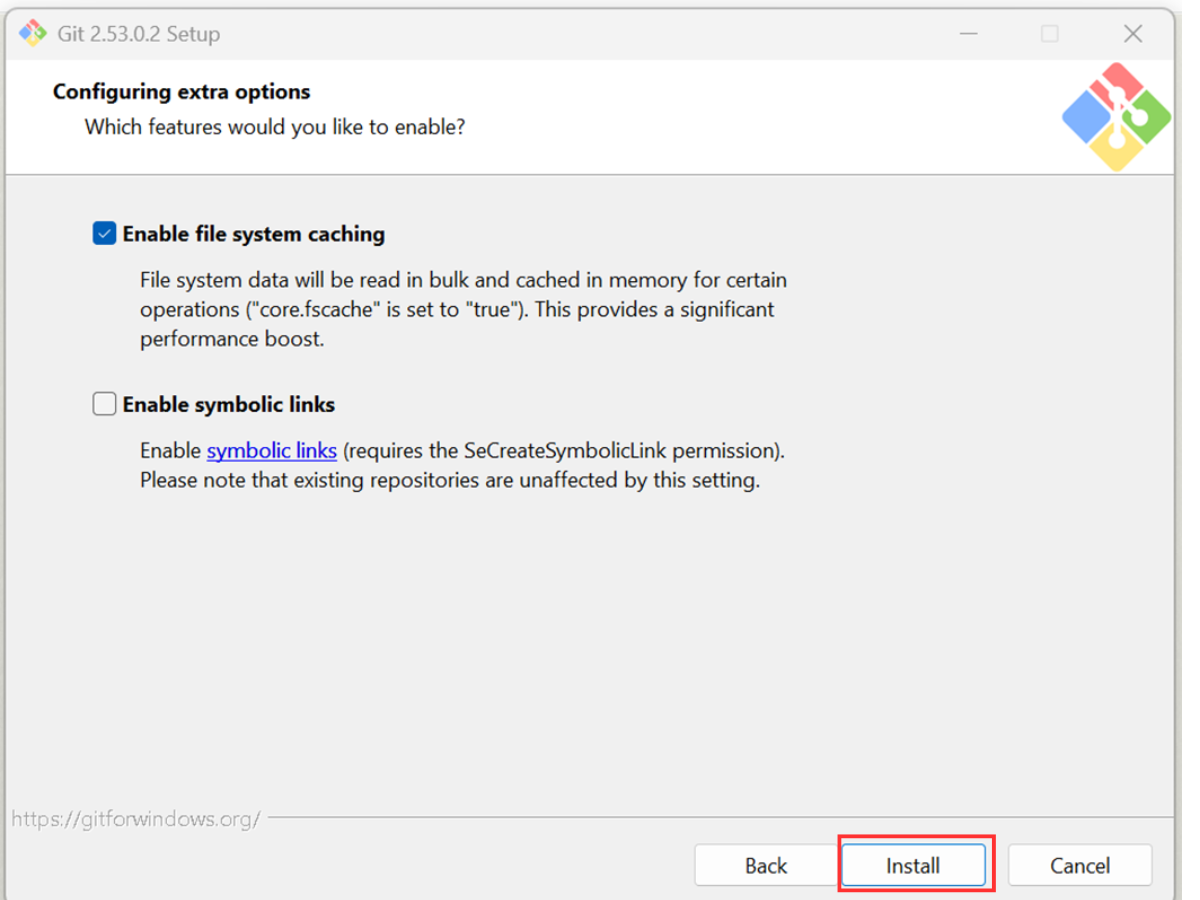Screen dimensions: 1200x900
Task: Minimize the Git Setup window
Action: 968,34
